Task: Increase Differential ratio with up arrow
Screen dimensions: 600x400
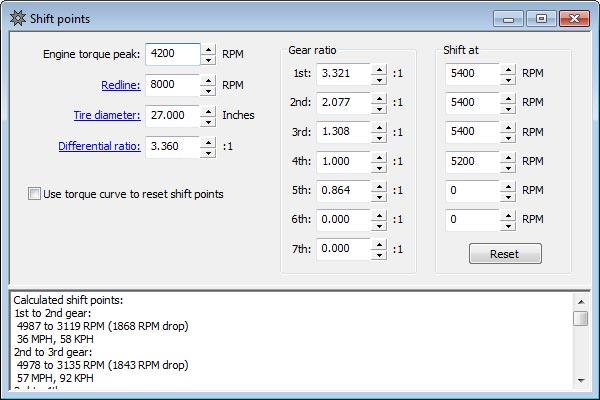Action: [x=208, y=142]
